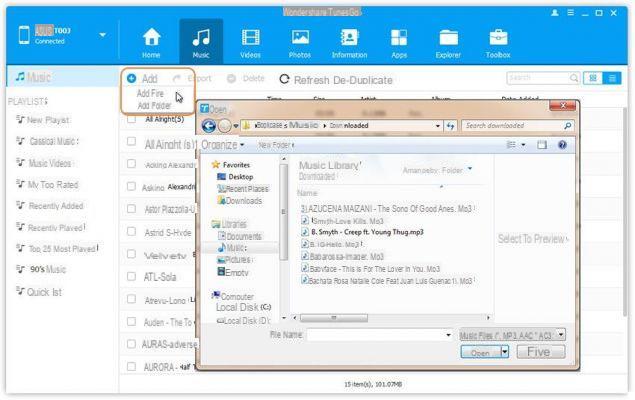Switch to list view icon
This screenshot has width=635, height=400.
coord(612,78)
